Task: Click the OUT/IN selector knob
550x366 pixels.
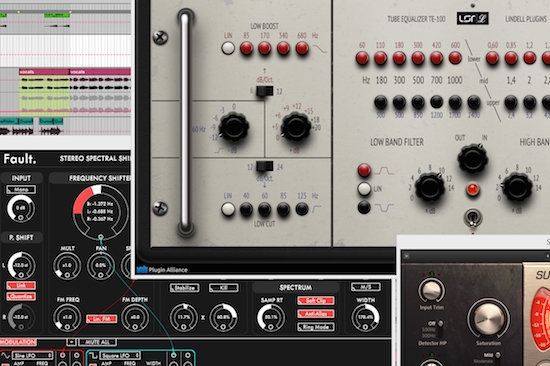Action: pos(472,159)
